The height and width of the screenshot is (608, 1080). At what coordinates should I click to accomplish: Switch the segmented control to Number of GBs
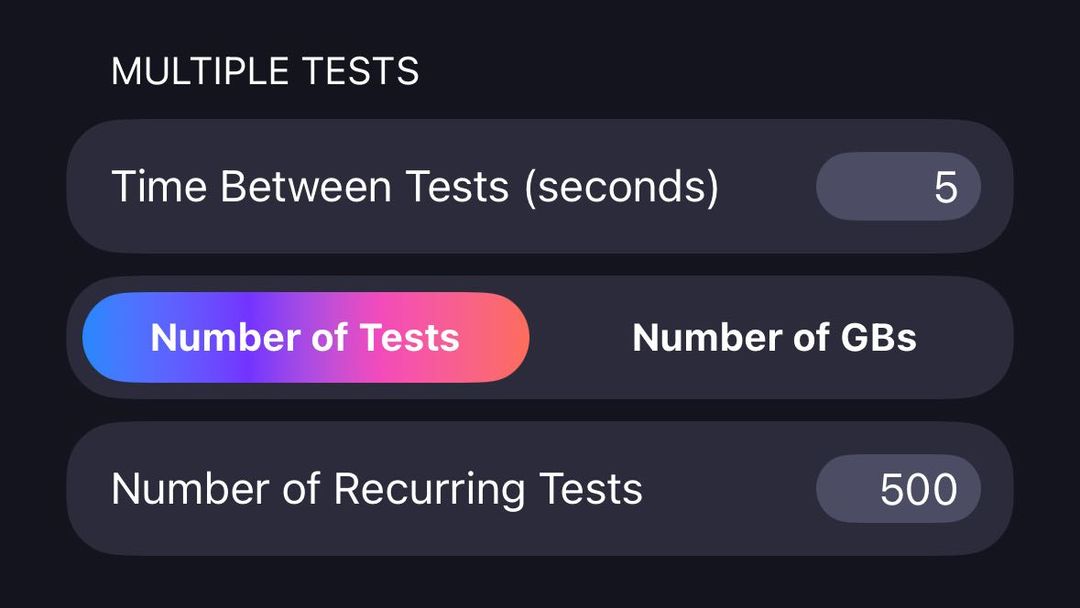click(x=775, y=337)
